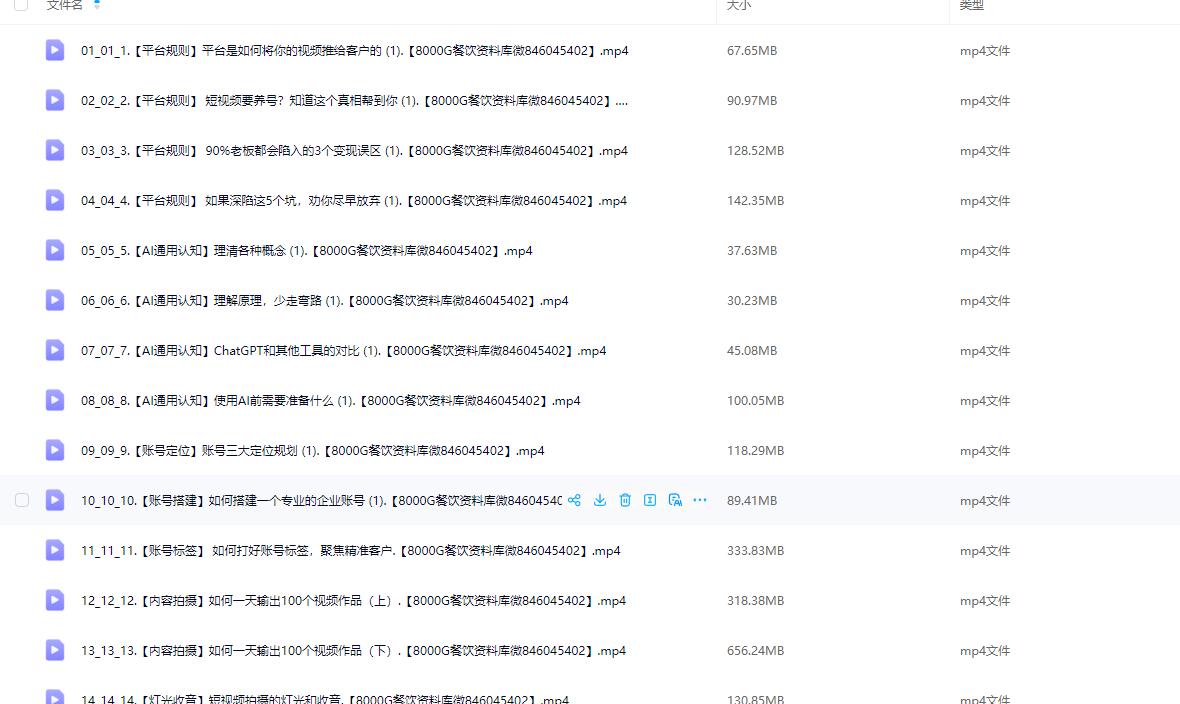Image resolution: width=1180 pixels, height=704 pixels.
Task: Tick the checkbox for 10_10_10 账号搭建 row
Action: (22, 500)
